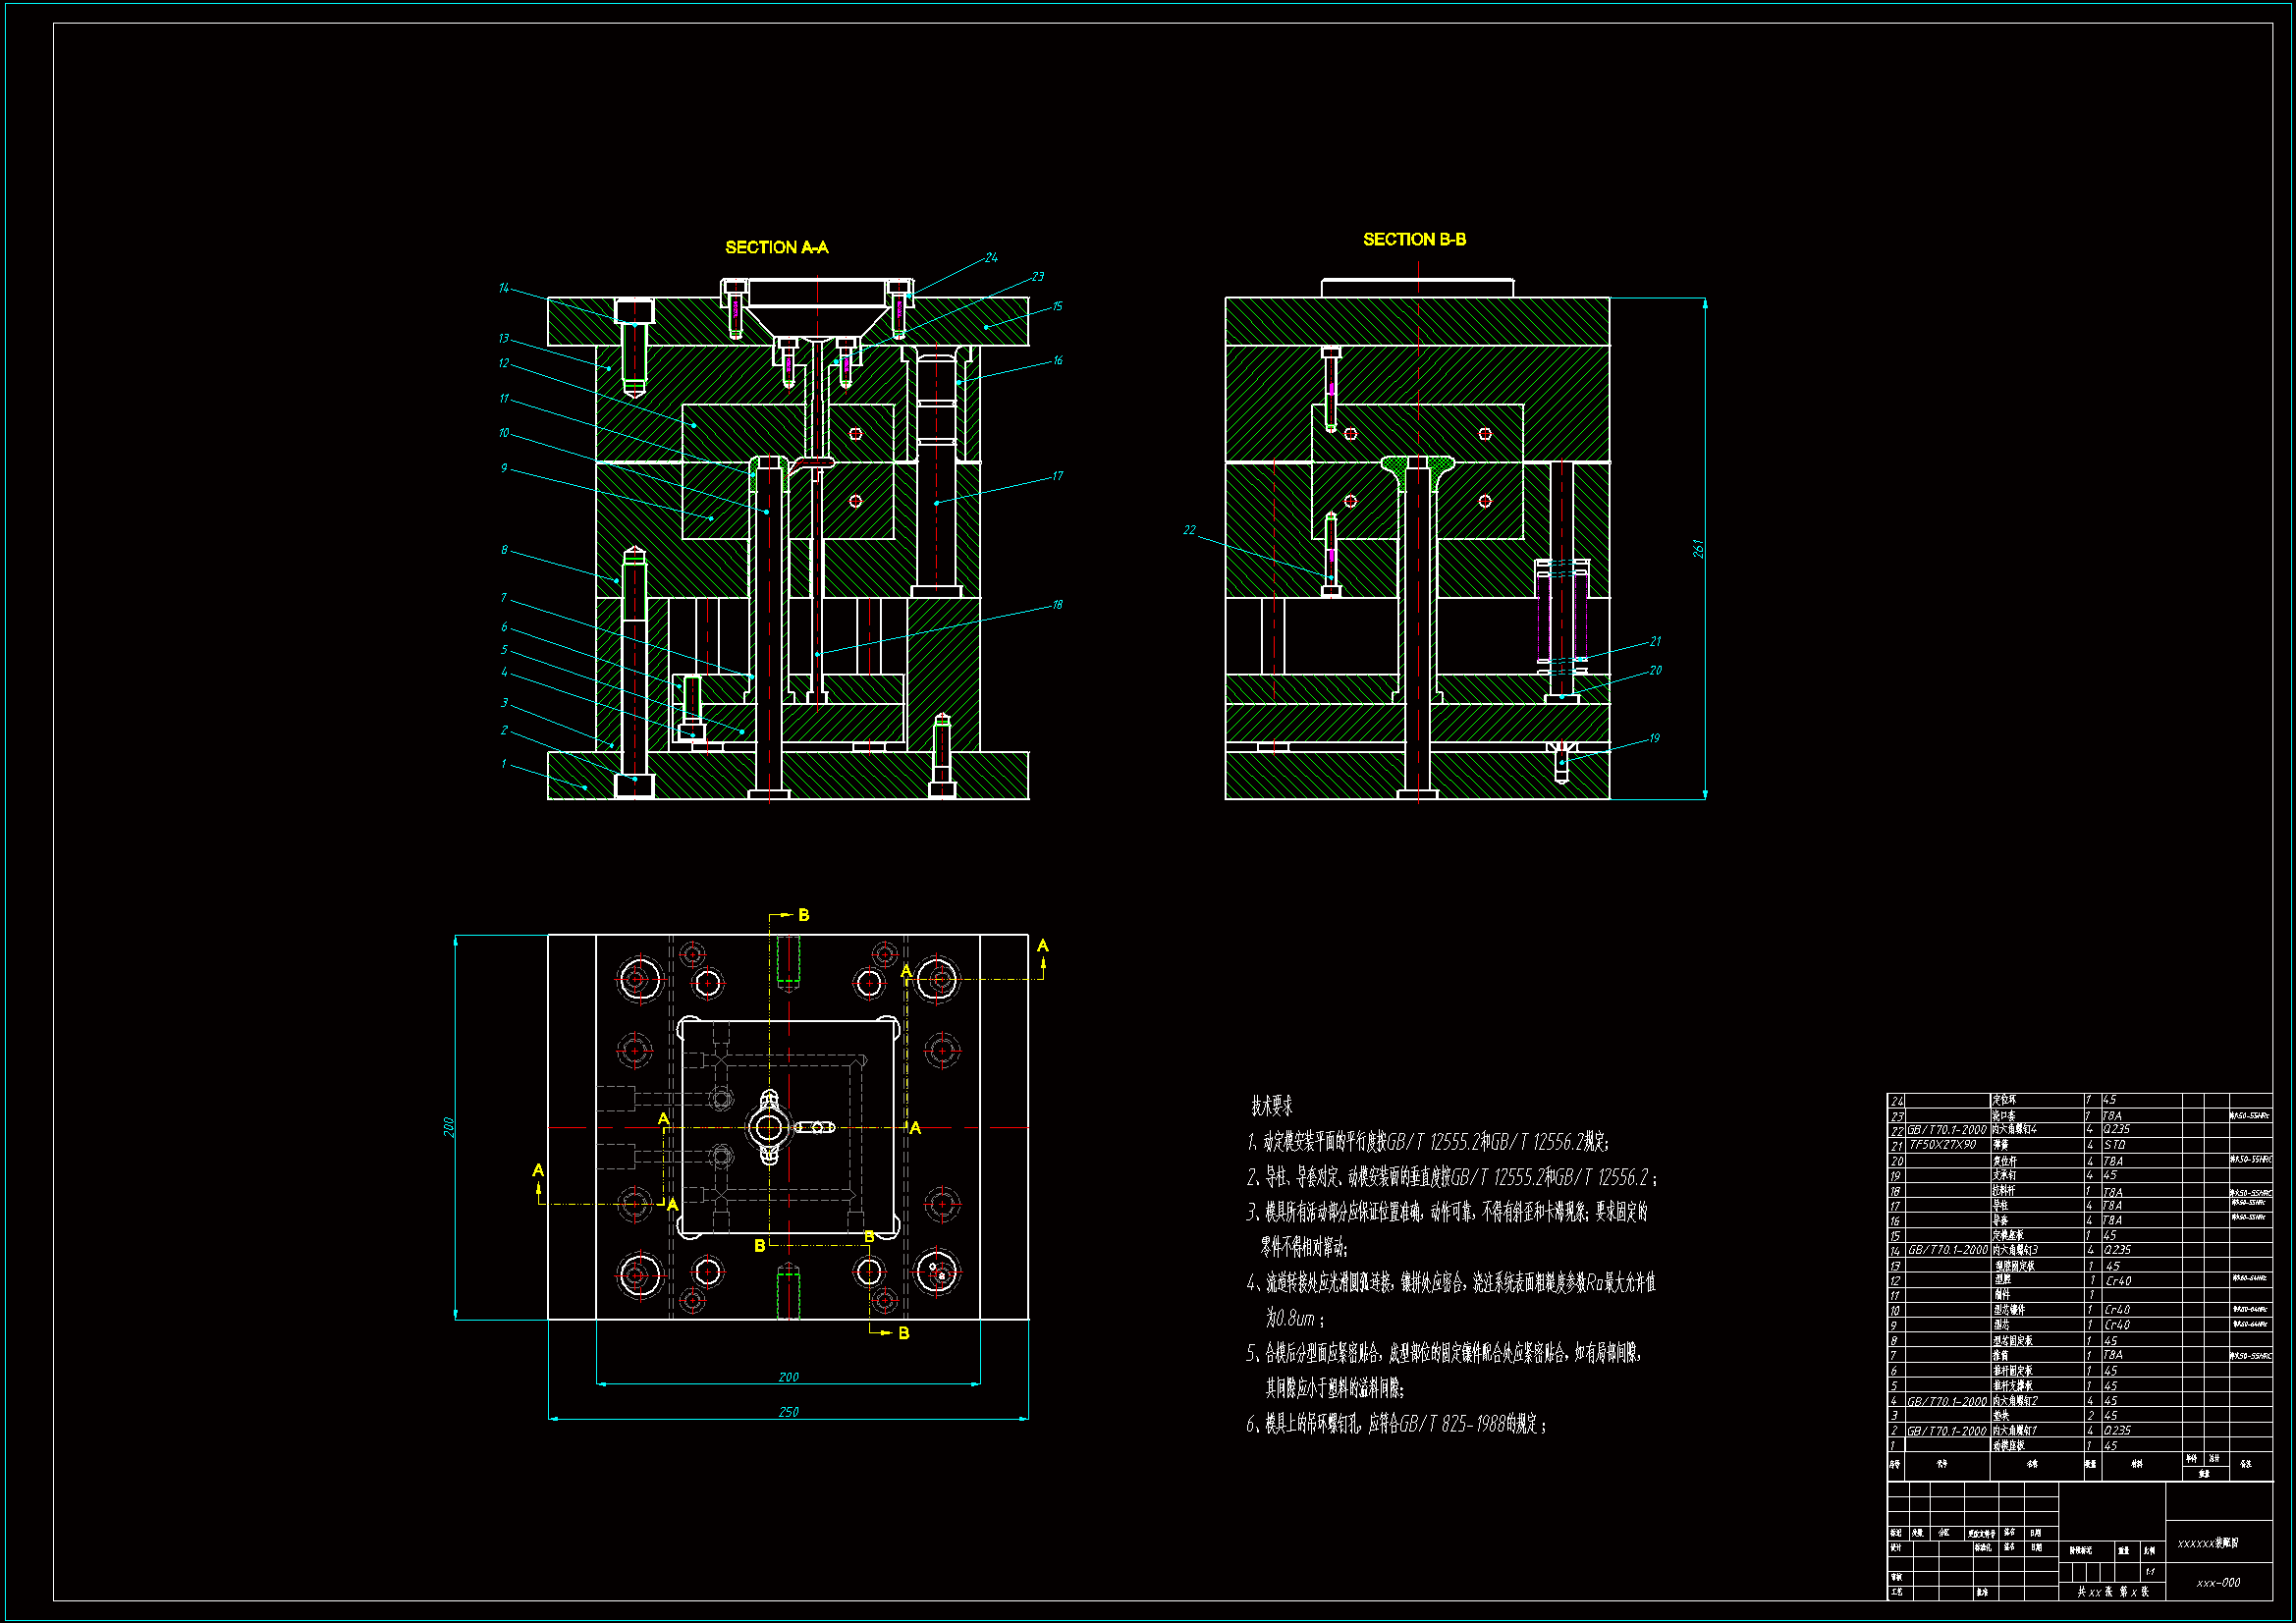Select balloon number 22 in Section B-B
2296x1623 pixels.
click(x=1189, y=530)
